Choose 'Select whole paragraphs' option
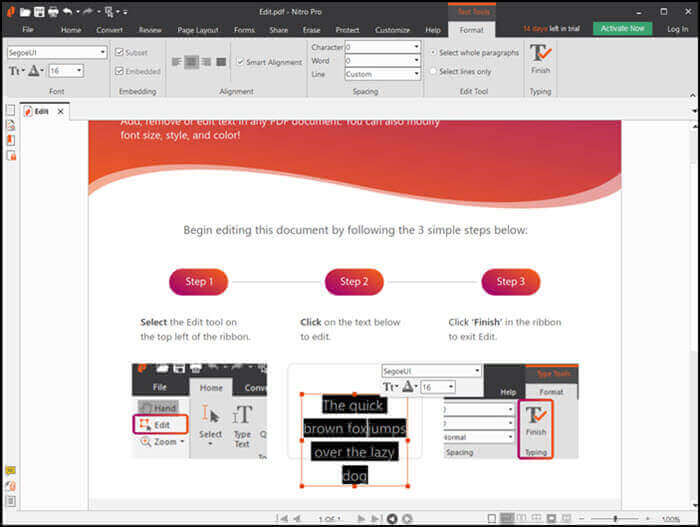The height and width of the screenshot is (527, 700). (432, 52)
